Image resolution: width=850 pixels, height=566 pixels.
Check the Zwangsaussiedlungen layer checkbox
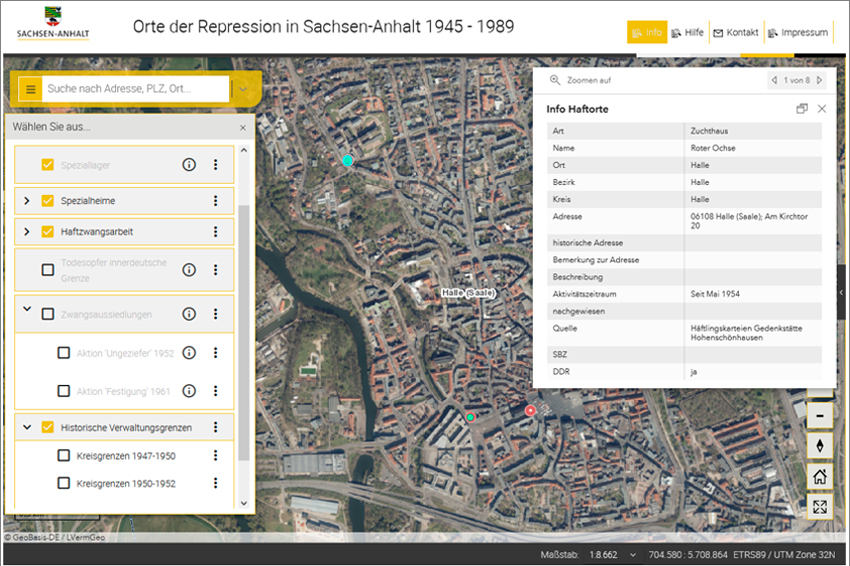click(48, 314)
